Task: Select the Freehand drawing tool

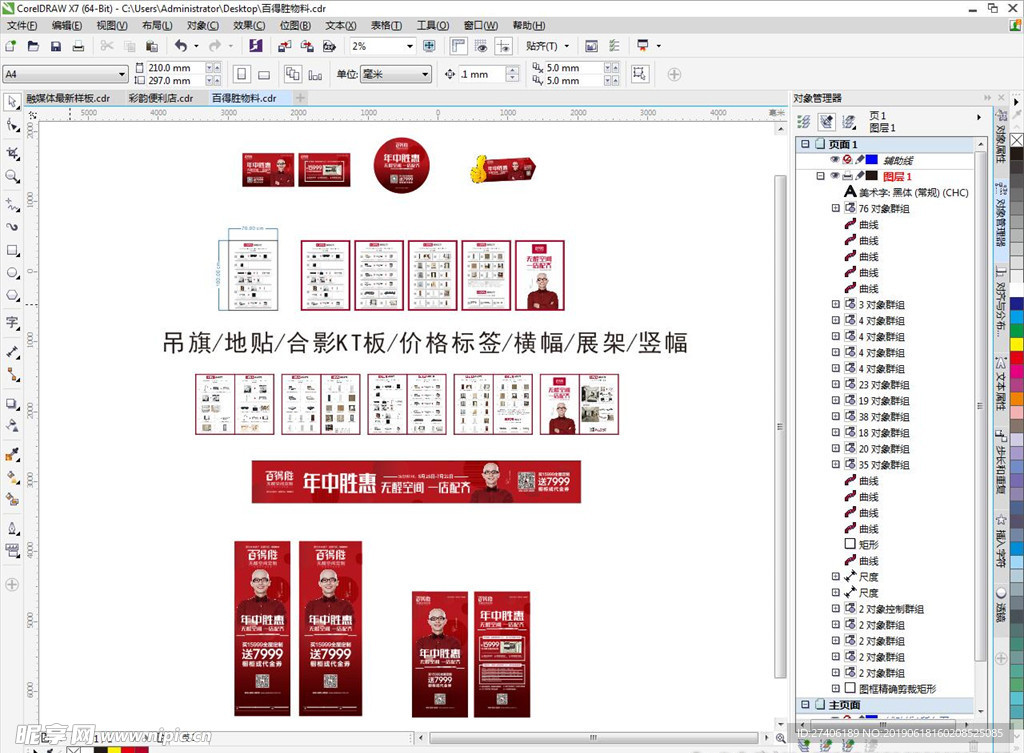Action: [x=12, y=204]
